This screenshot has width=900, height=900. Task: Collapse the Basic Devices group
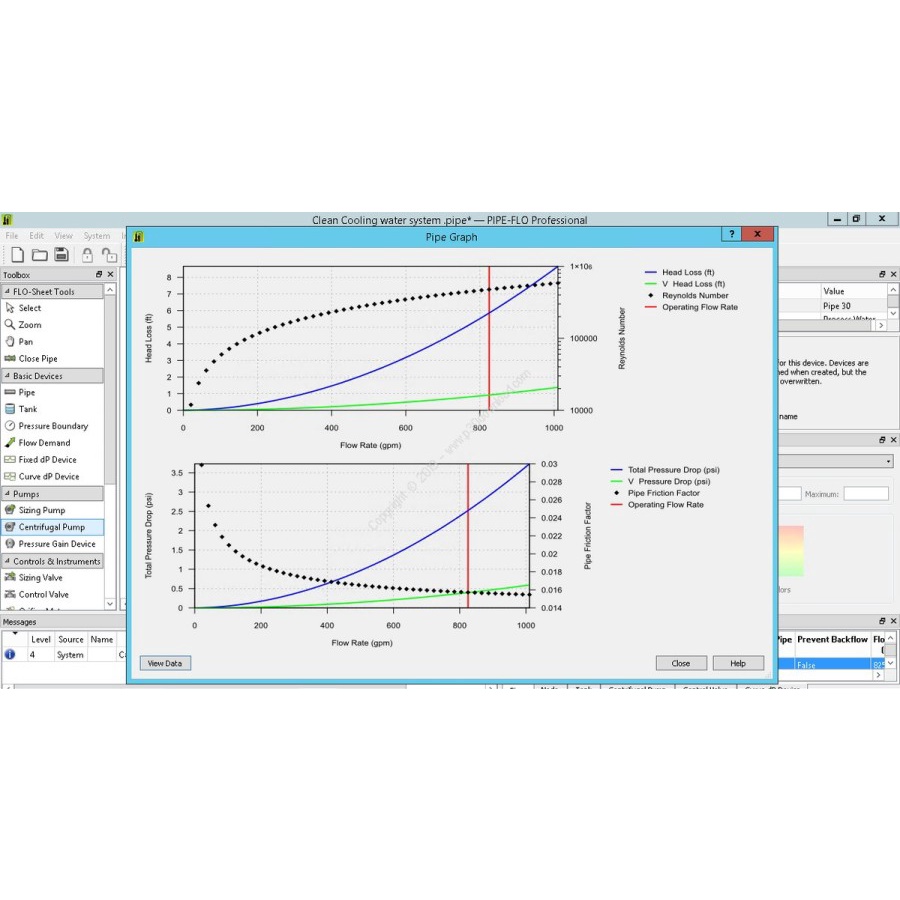click(x=7, y=376)
